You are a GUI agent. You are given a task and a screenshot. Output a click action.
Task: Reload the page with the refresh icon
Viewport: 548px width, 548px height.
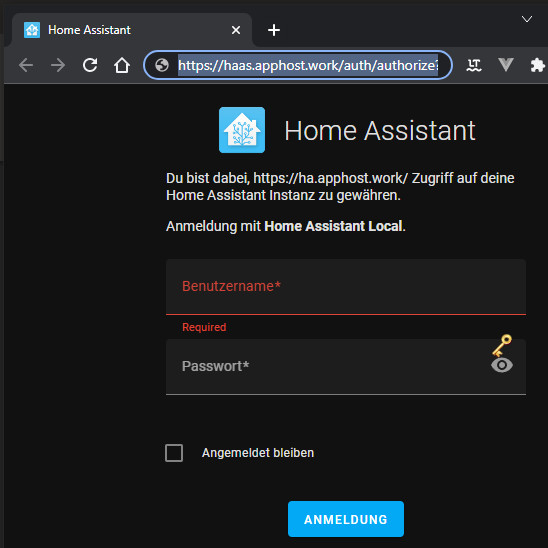coord(90,65)
